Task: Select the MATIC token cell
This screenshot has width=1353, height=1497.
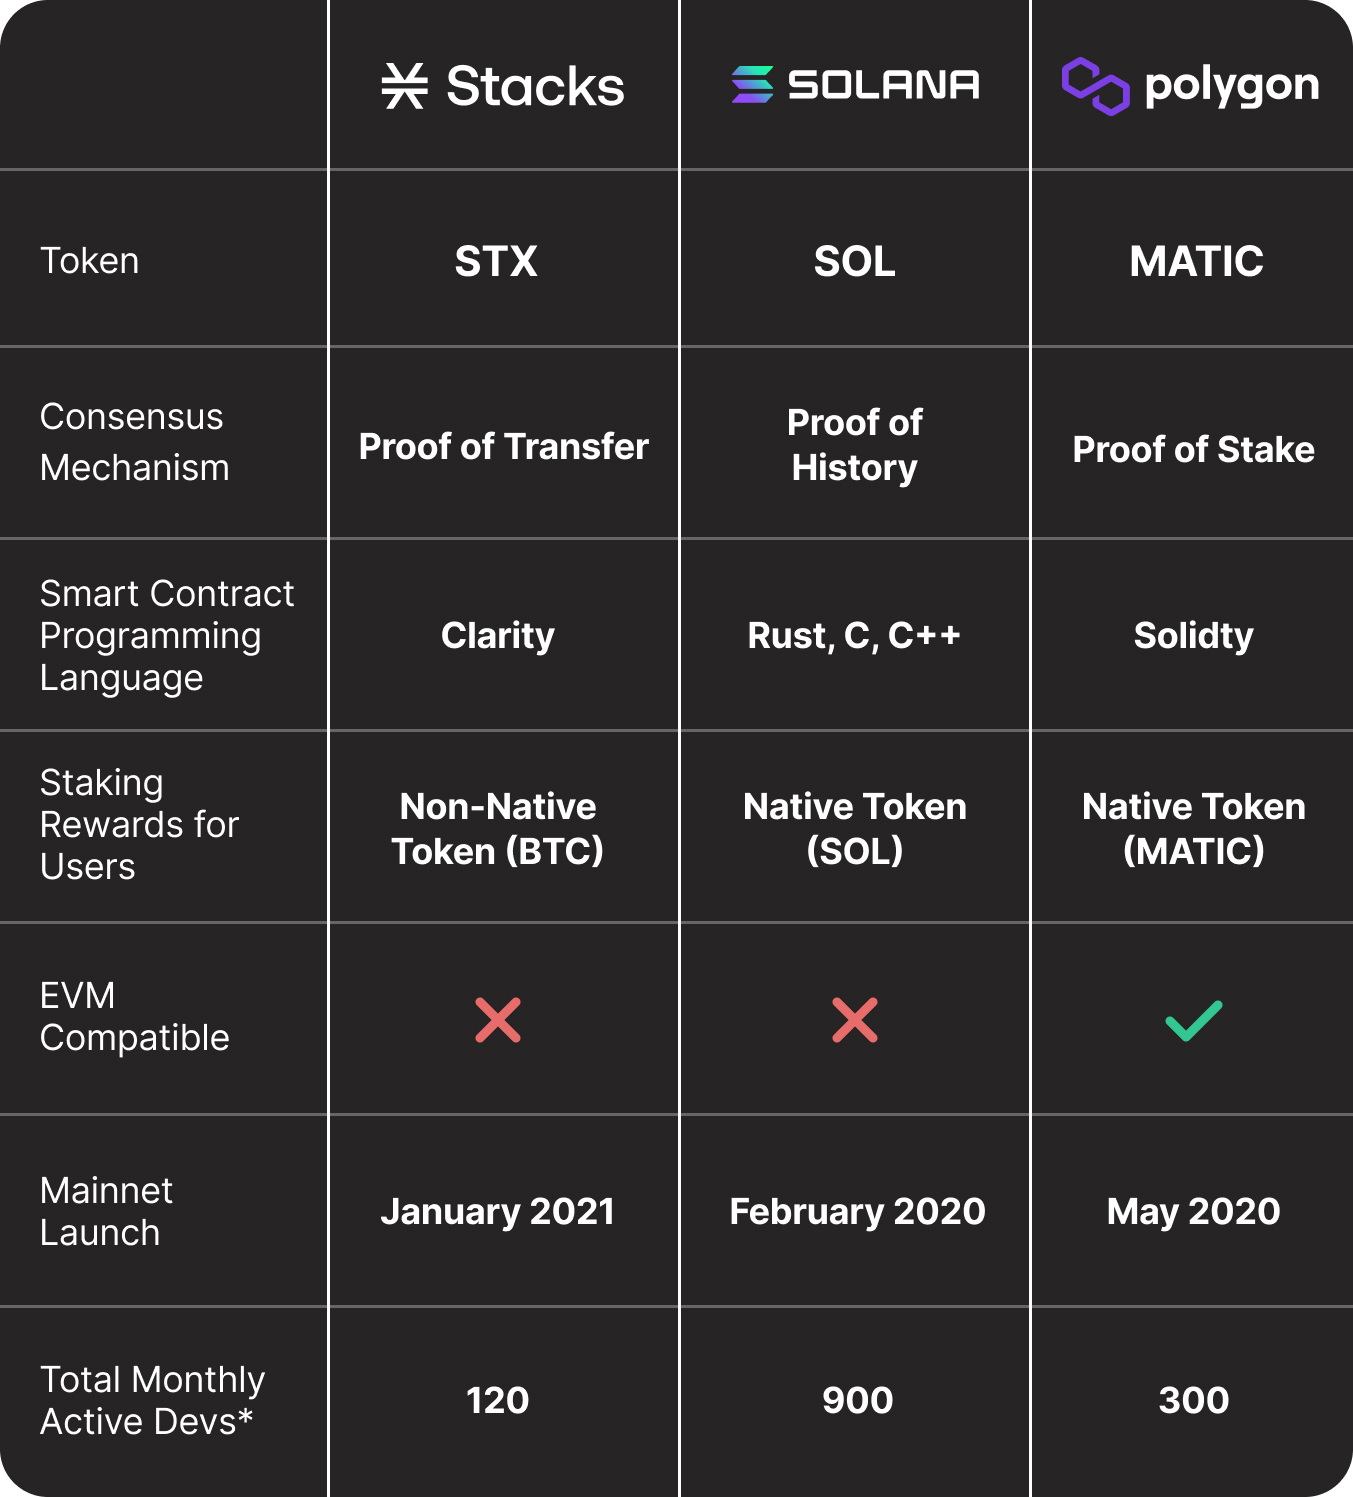Action: point(1196,261)
